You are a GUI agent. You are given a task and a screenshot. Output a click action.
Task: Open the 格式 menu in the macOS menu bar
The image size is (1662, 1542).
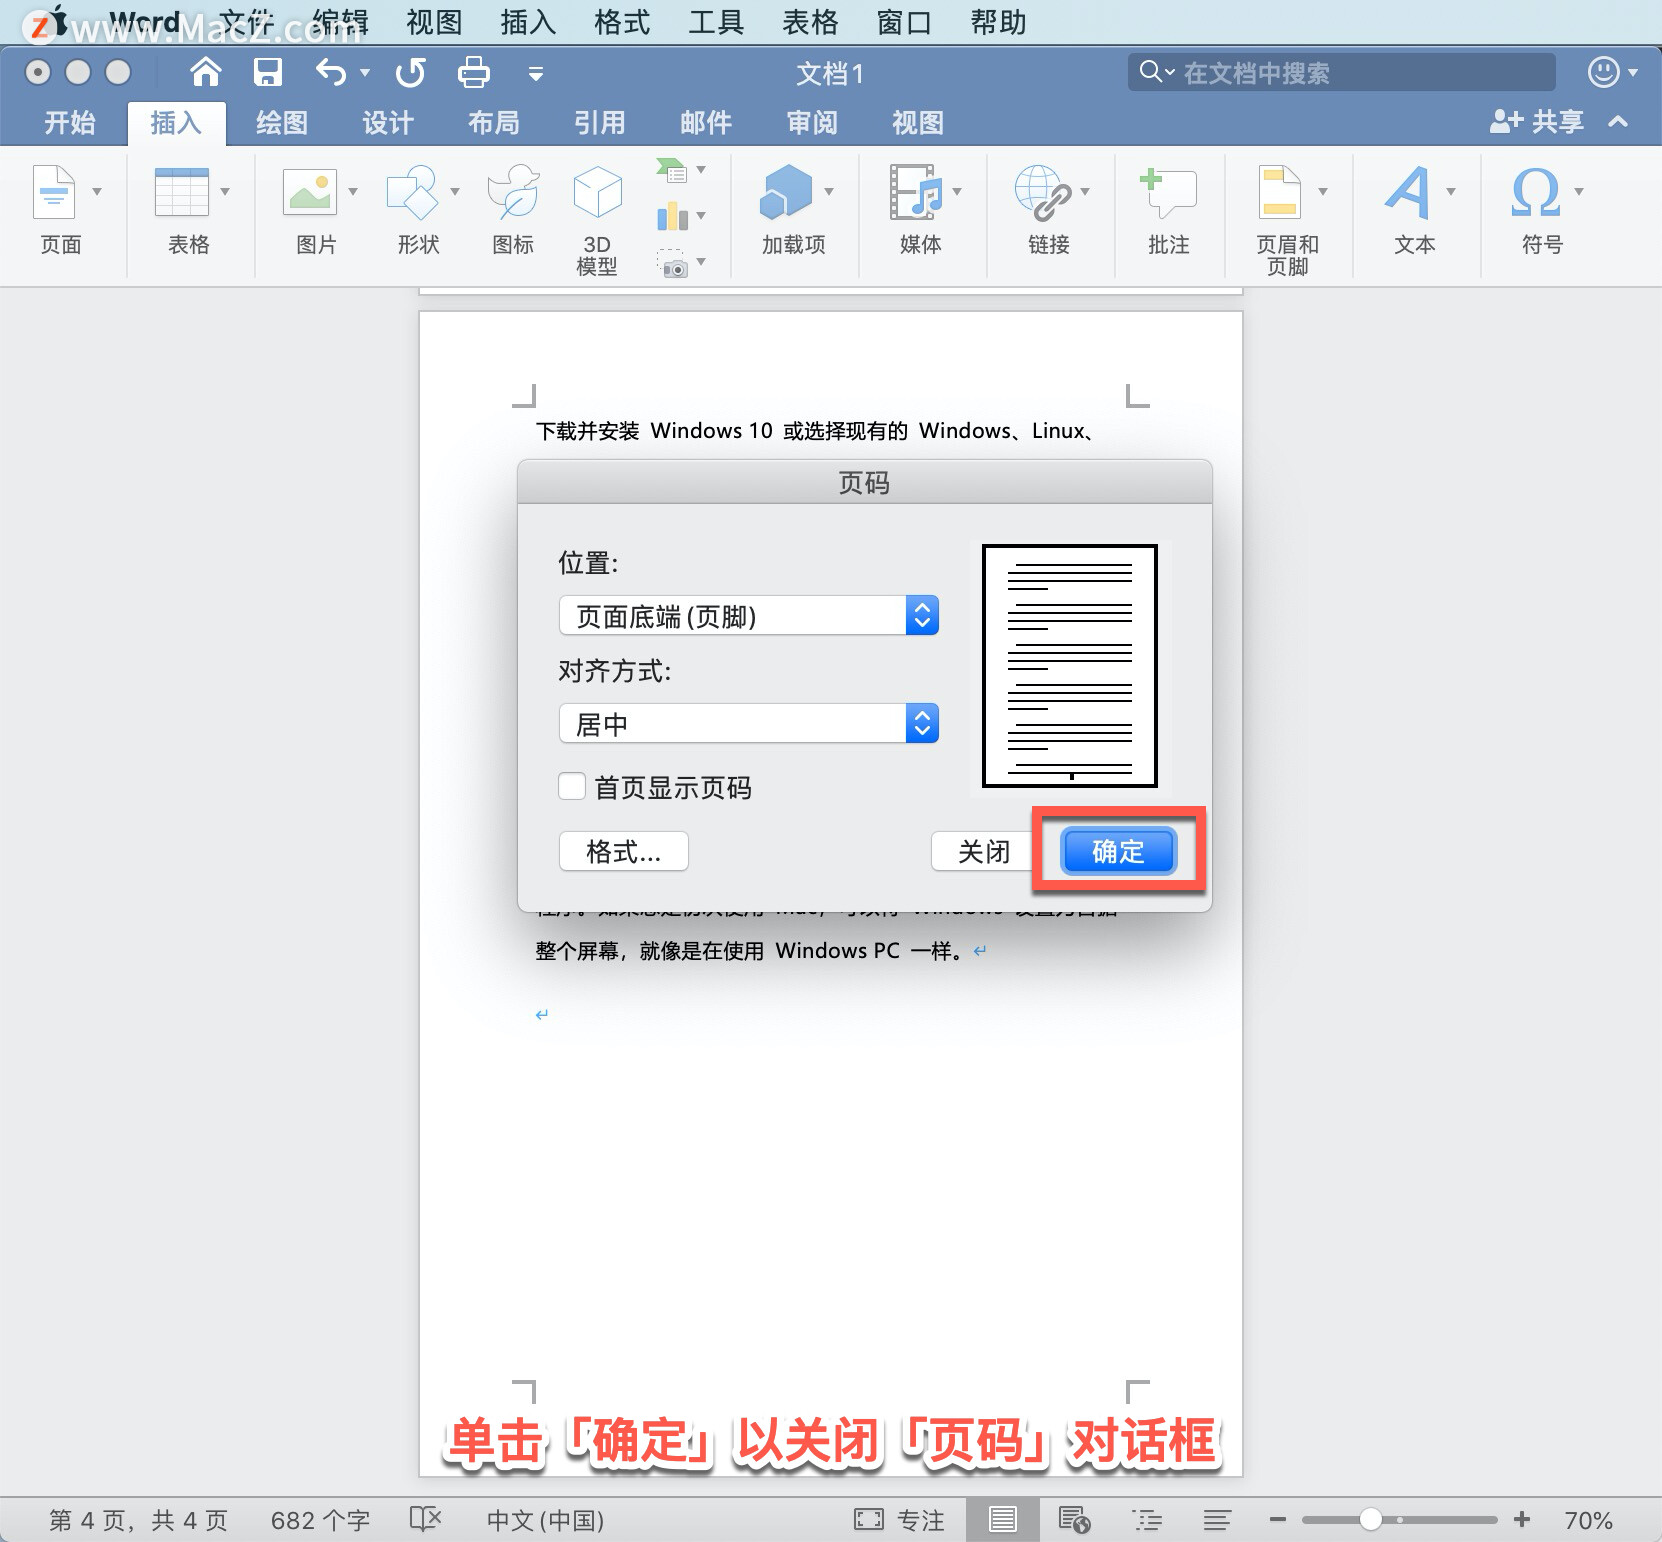pyautogui.click(x=622, y=22)
